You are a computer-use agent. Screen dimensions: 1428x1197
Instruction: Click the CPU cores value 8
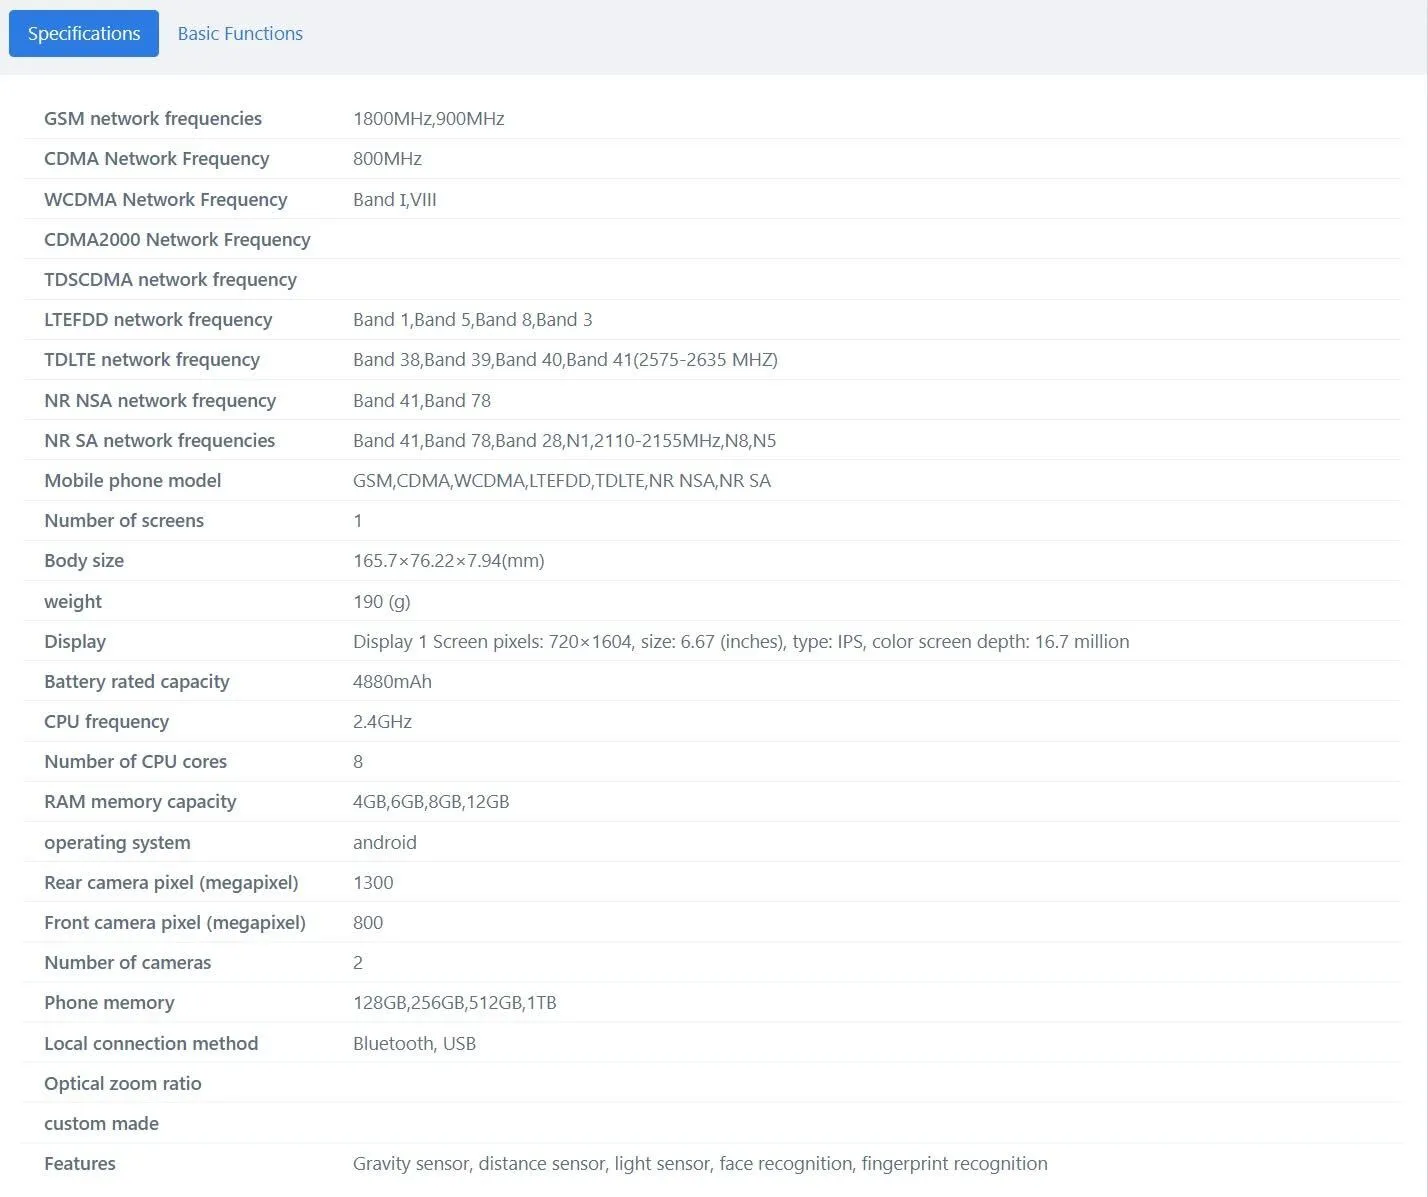point(358,761)
